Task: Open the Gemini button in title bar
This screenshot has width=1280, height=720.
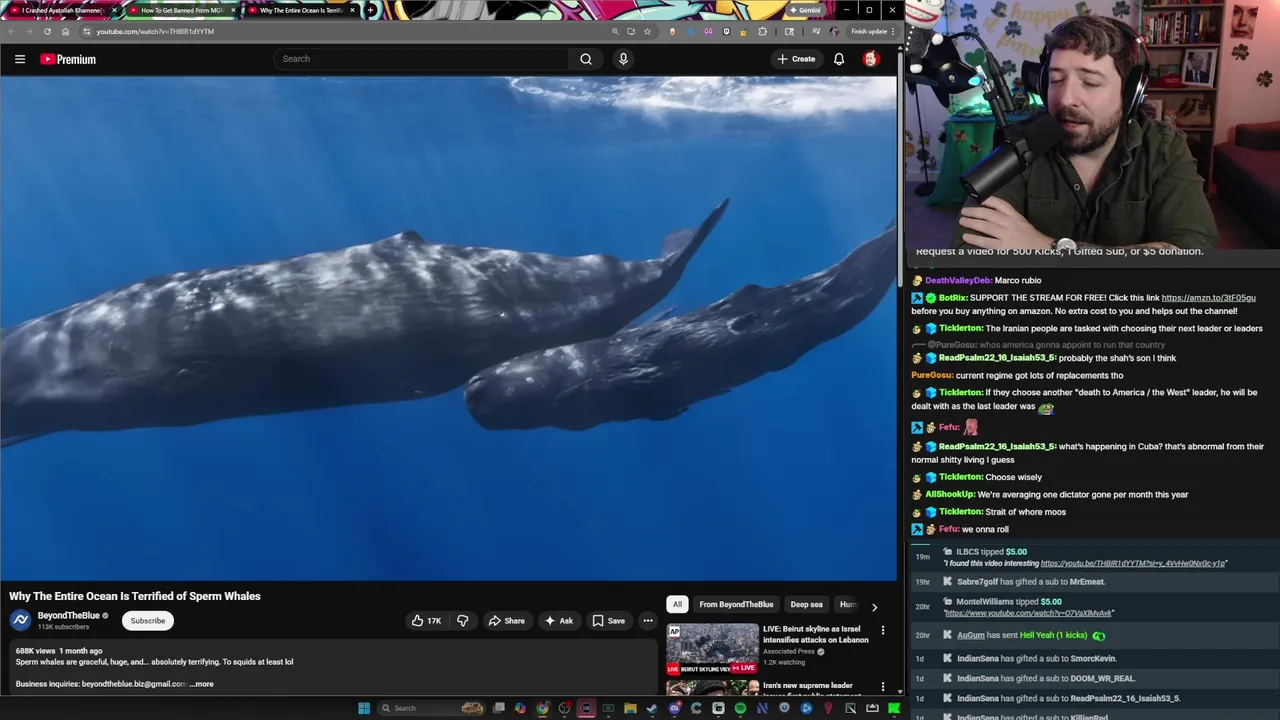Action: (805, 10)
